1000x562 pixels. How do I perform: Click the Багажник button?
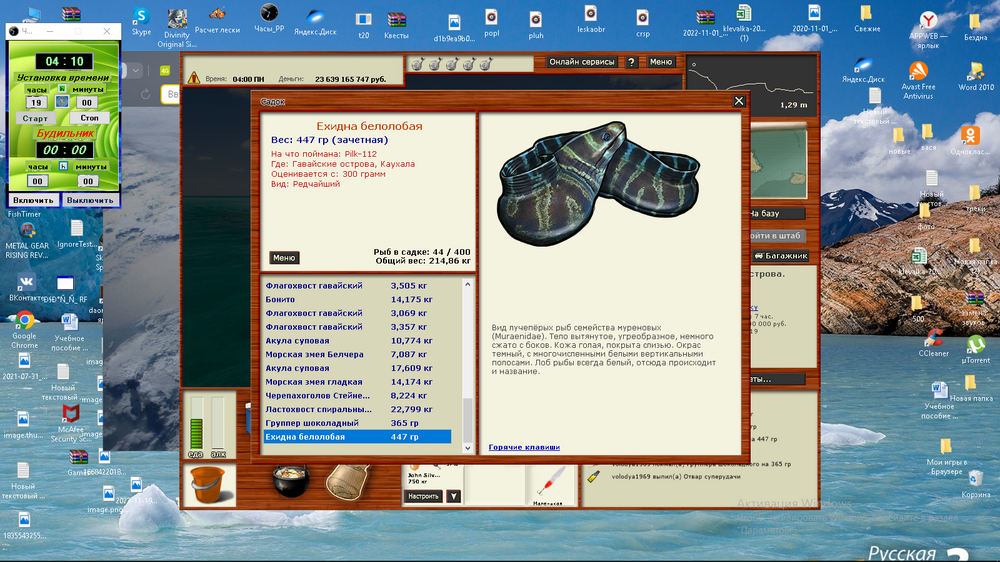(781, 256)
